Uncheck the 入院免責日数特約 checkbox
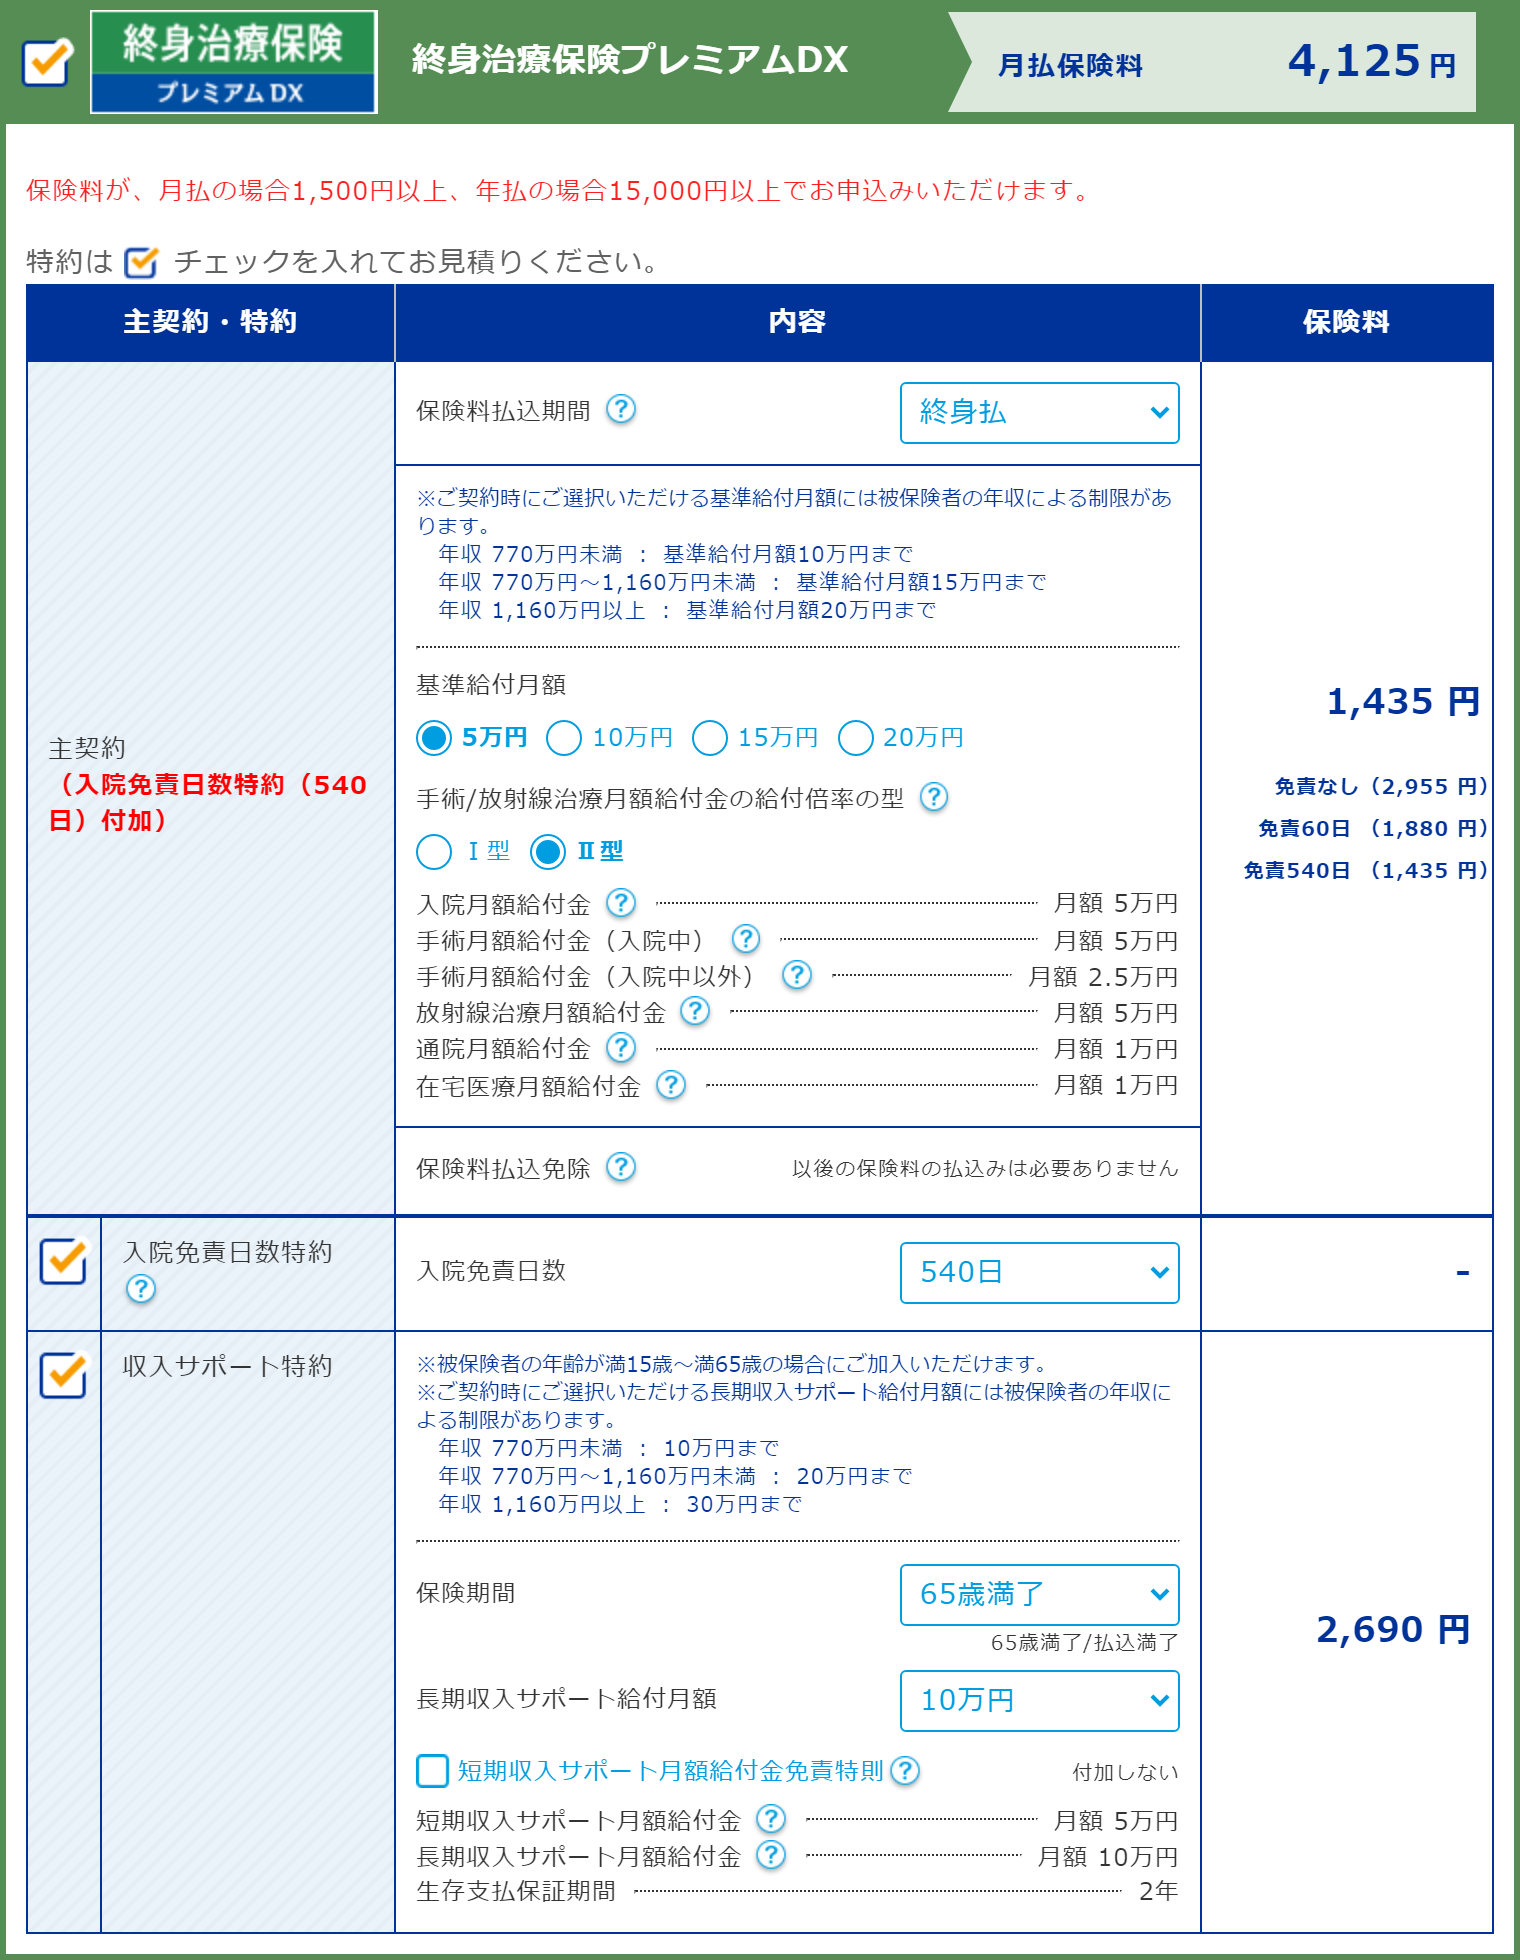This screenshot has width=1520, height=1960. 64,1260
